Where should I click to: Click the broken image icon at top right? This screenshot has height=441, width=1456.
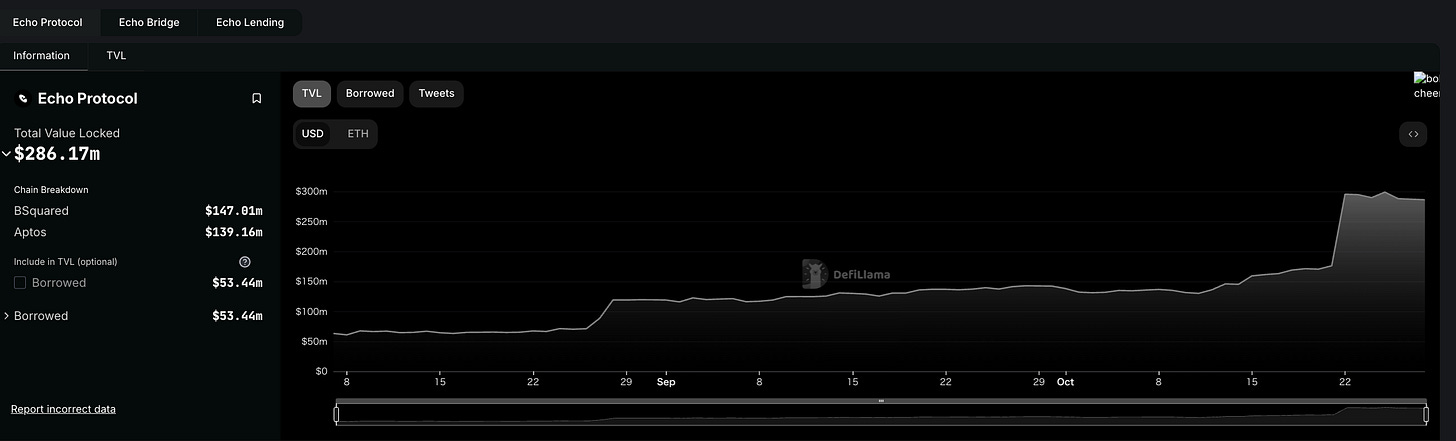(1426, 85)
